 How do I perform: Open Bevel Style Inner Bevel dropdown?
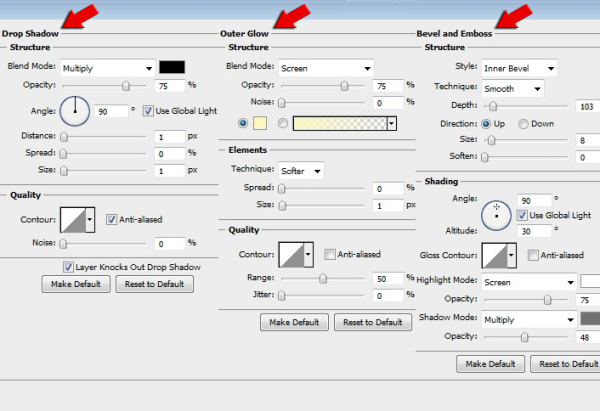tap(520, 68)
